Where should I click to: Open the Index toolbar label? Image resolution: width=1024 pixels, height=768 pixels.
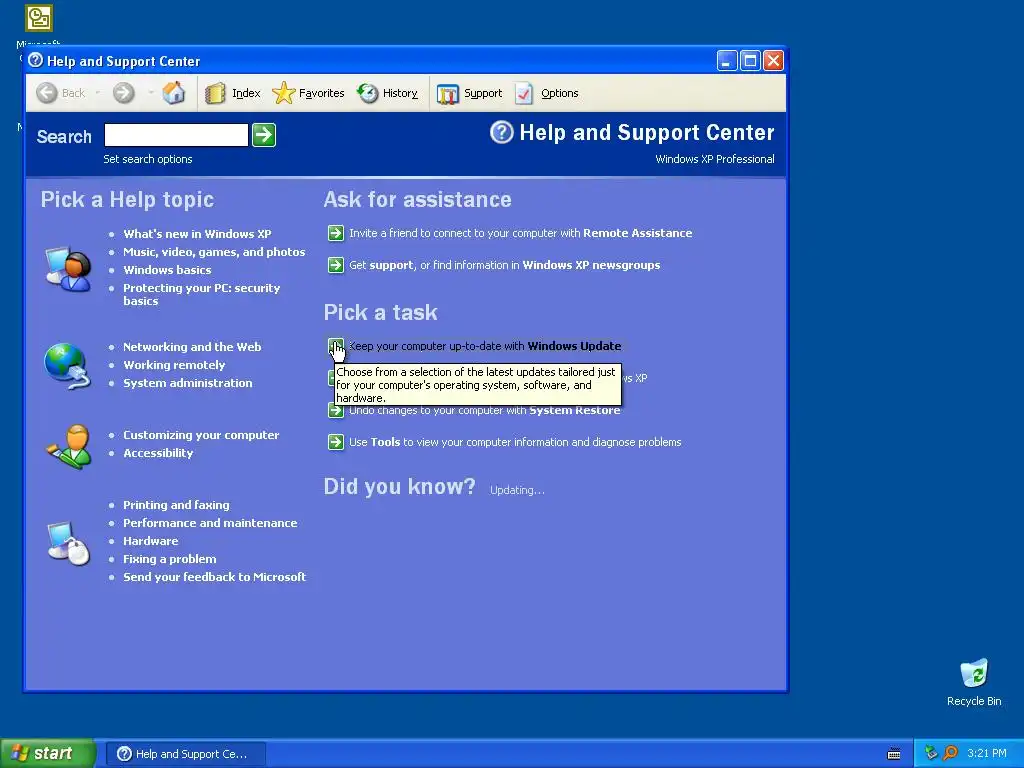click(x=246, y=93)
